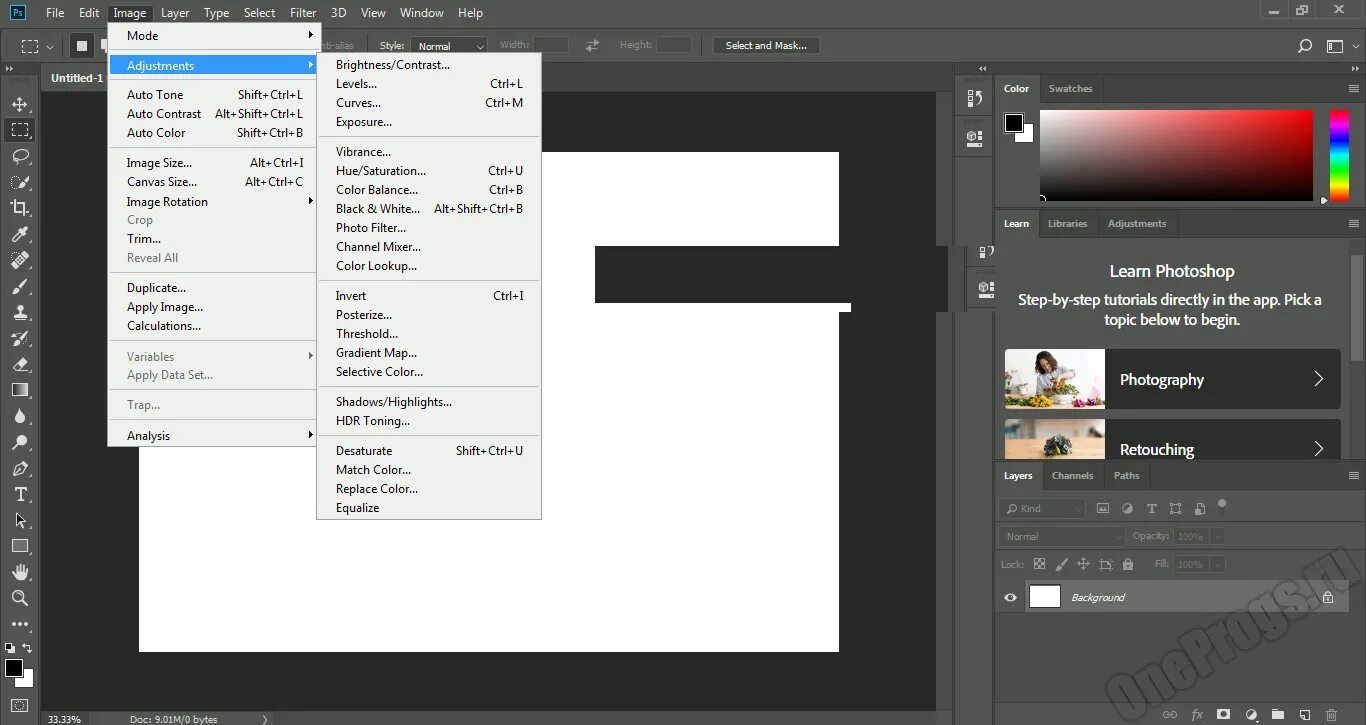The width and height of the screenshot is (1366, 725).
Task: Toggle filter for pixel layers
Action: point(1103,508)
